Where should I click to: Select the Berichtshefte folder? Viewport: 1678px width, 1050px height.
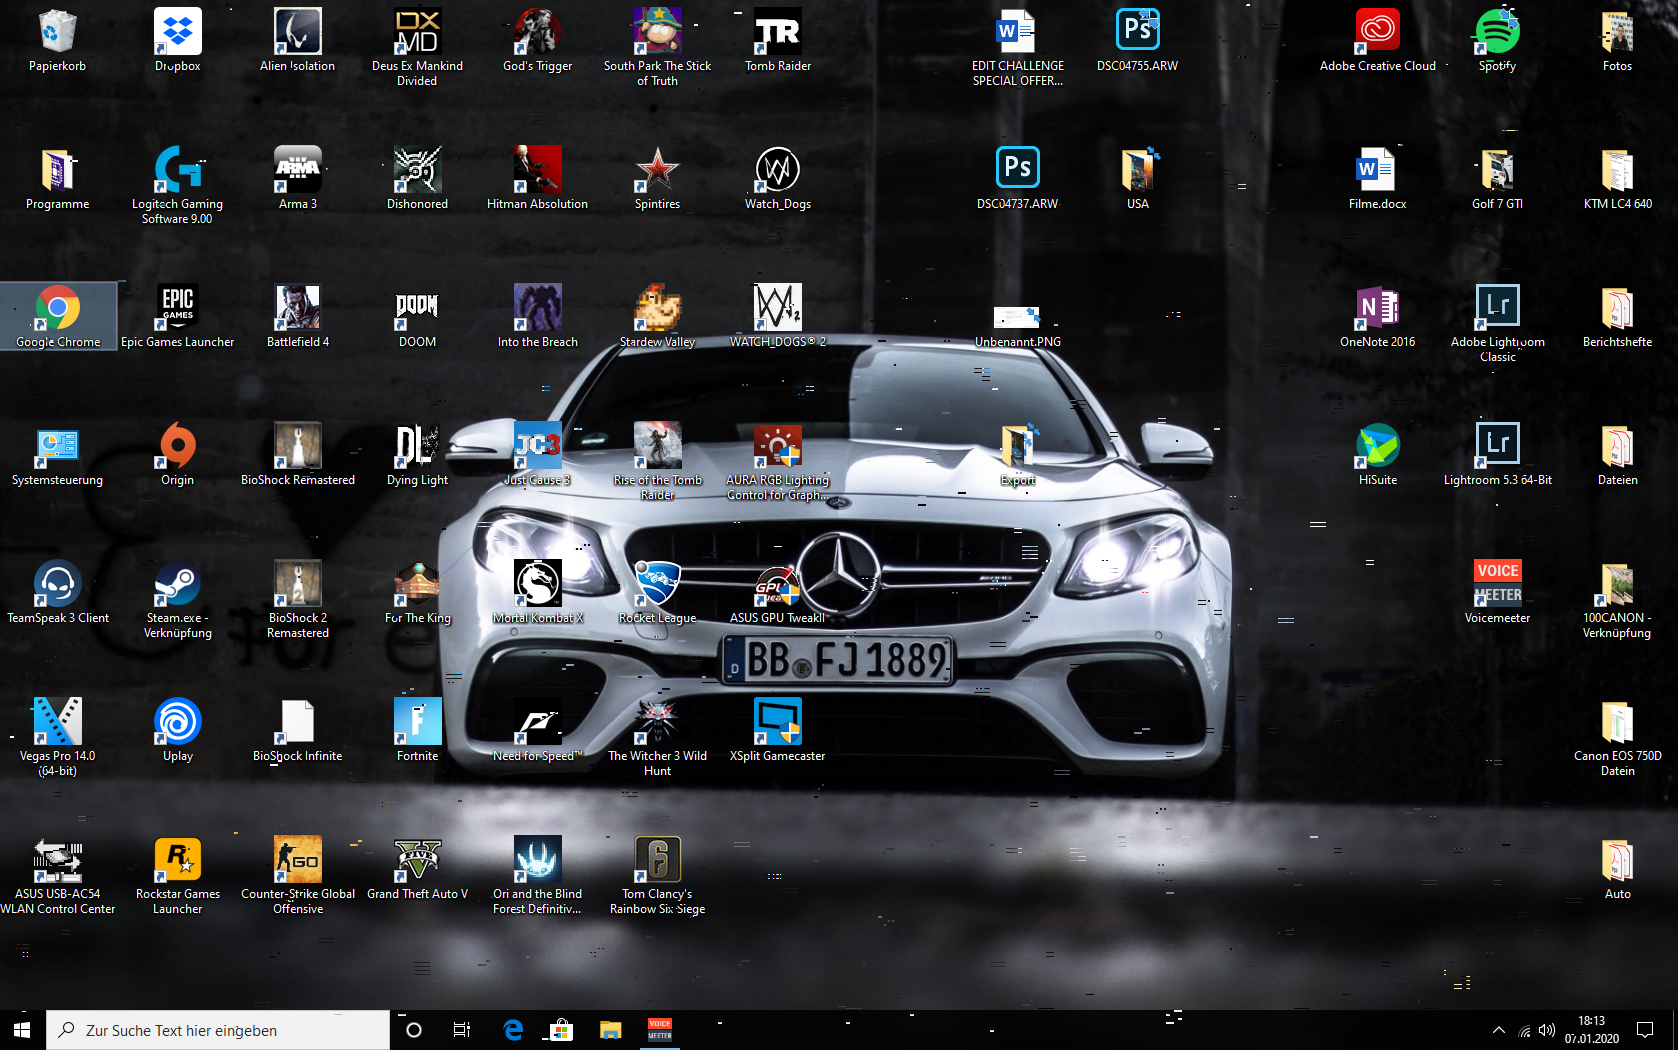1618,307
